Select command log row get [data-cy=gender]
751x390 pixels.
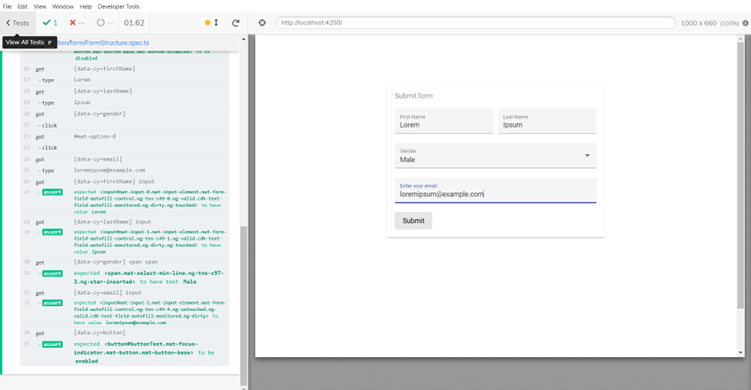125,114
